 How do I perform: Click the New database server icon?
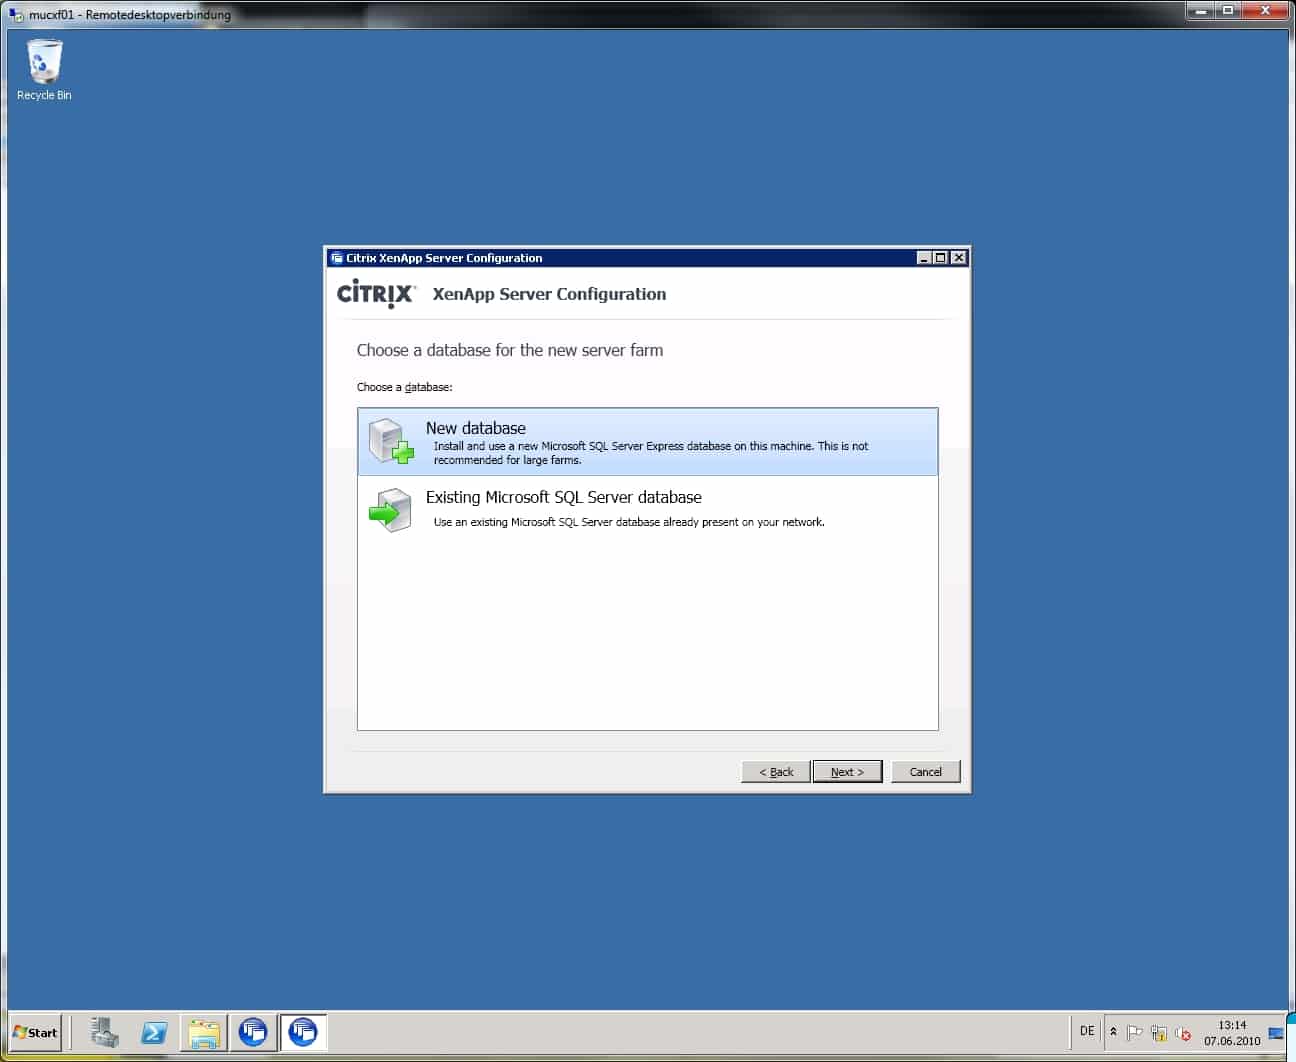[x=390, y=441]
